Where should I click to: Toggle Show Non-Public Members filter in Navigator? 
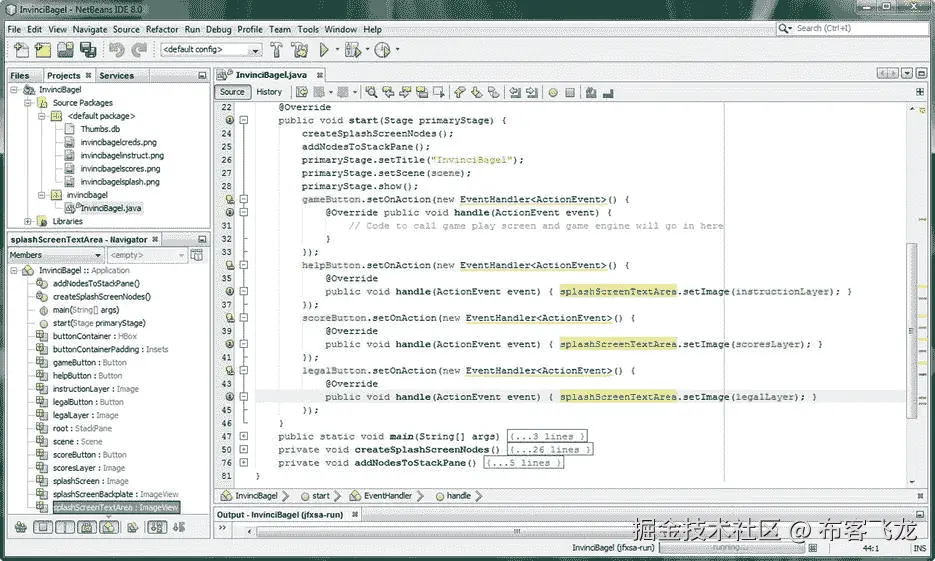[x=87, y=527]
